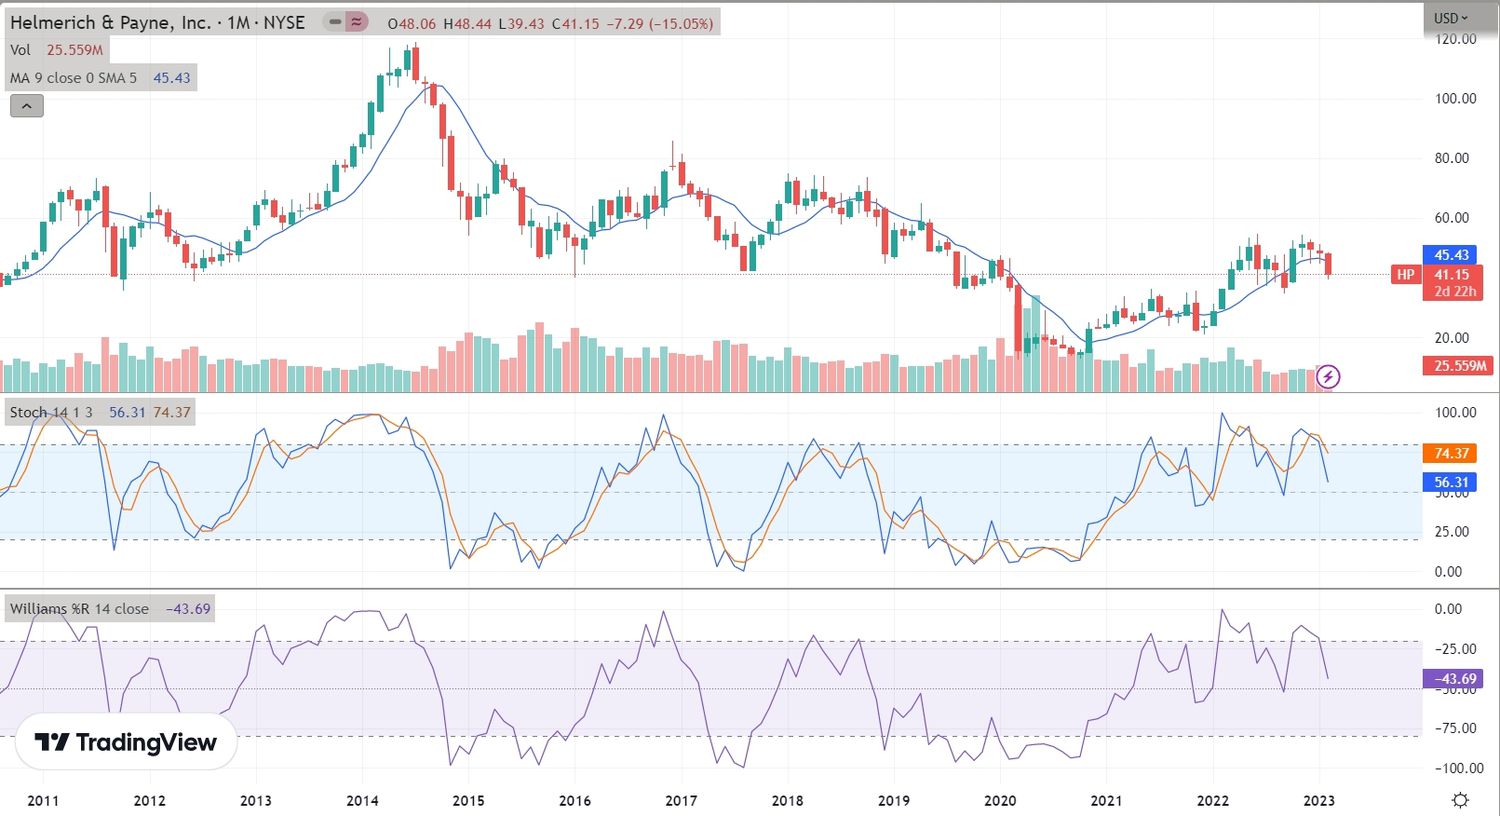Open the USD currency dropdown
The image size is (1500, 816).
(1451, 18)
